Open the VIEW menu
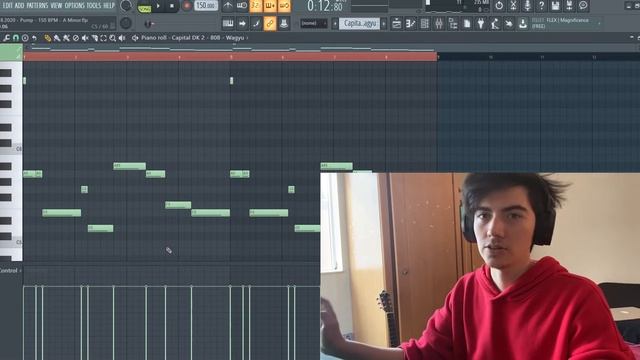 56,5
